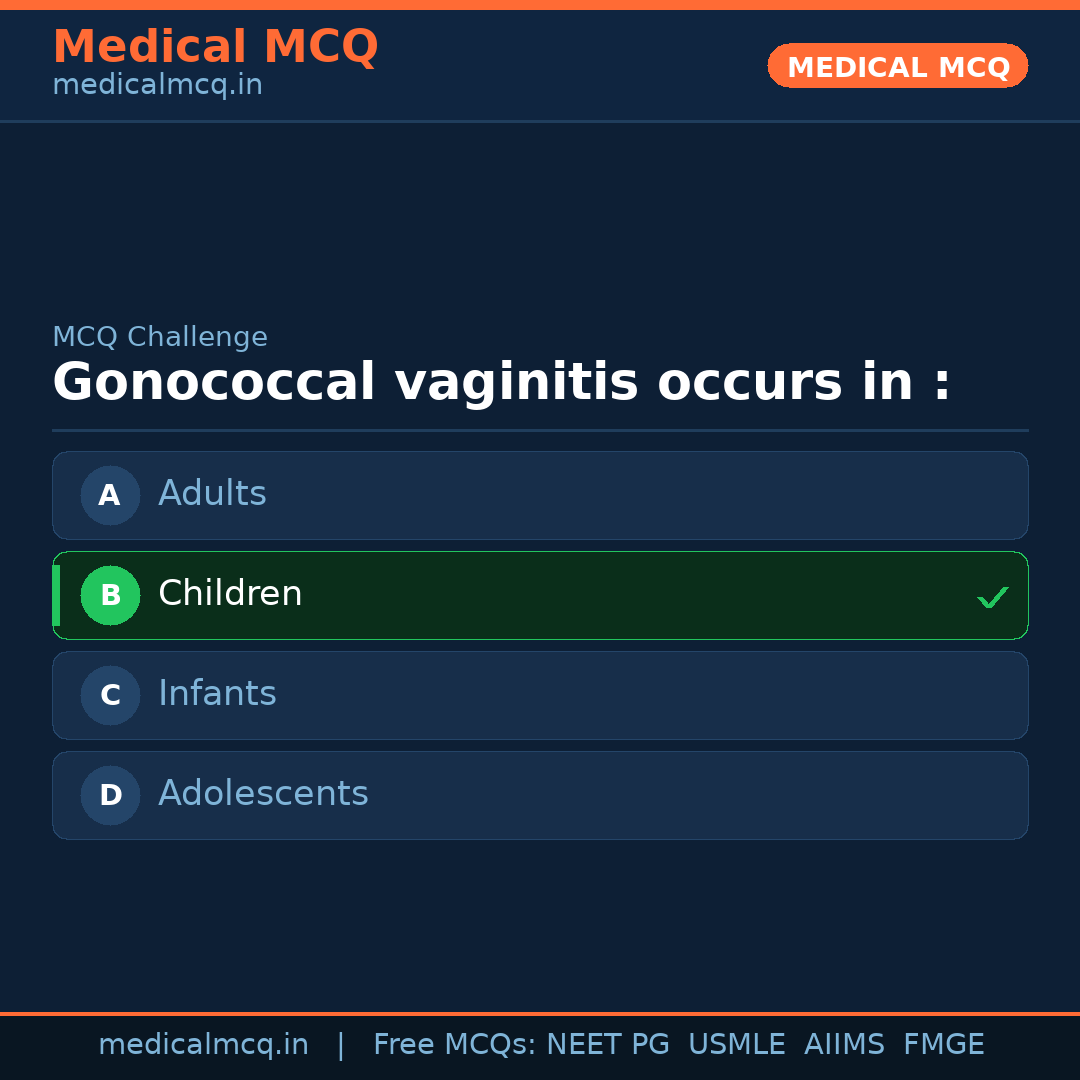This screenshot has height=1080, width=1080.
Task: Click the Medical MCQ header logo
Action: point(215,46)
